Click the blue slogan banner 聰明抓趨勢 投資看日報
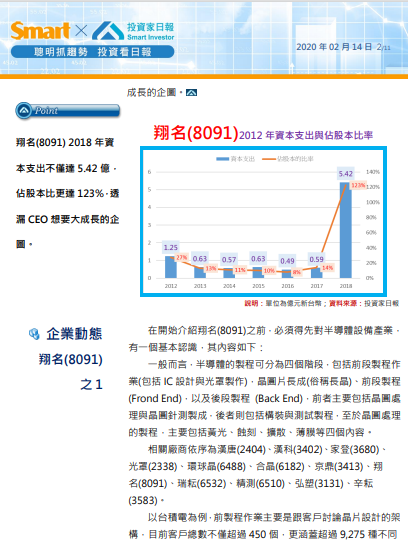 coord(93,52)
